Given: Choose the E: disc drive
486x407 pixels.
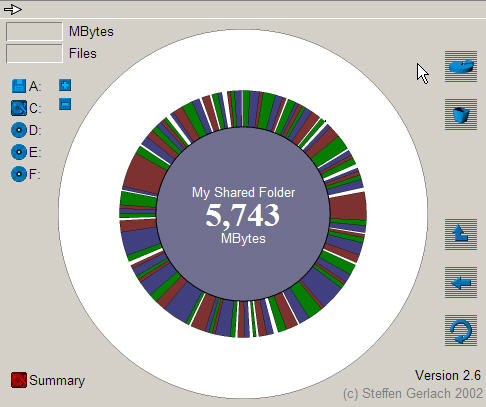Looking at the screenshot, I should [19, 152].
